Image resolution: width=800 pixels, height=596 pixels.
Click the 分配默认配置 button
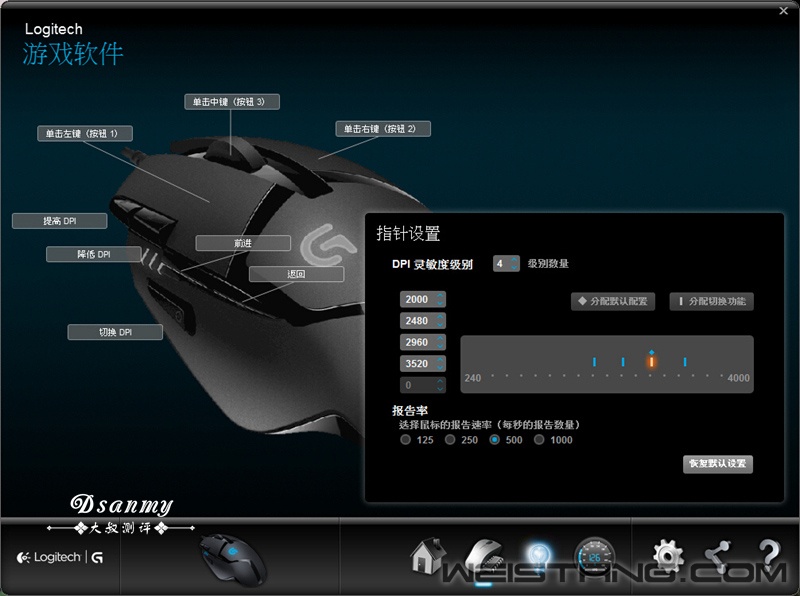click(612, 301)
